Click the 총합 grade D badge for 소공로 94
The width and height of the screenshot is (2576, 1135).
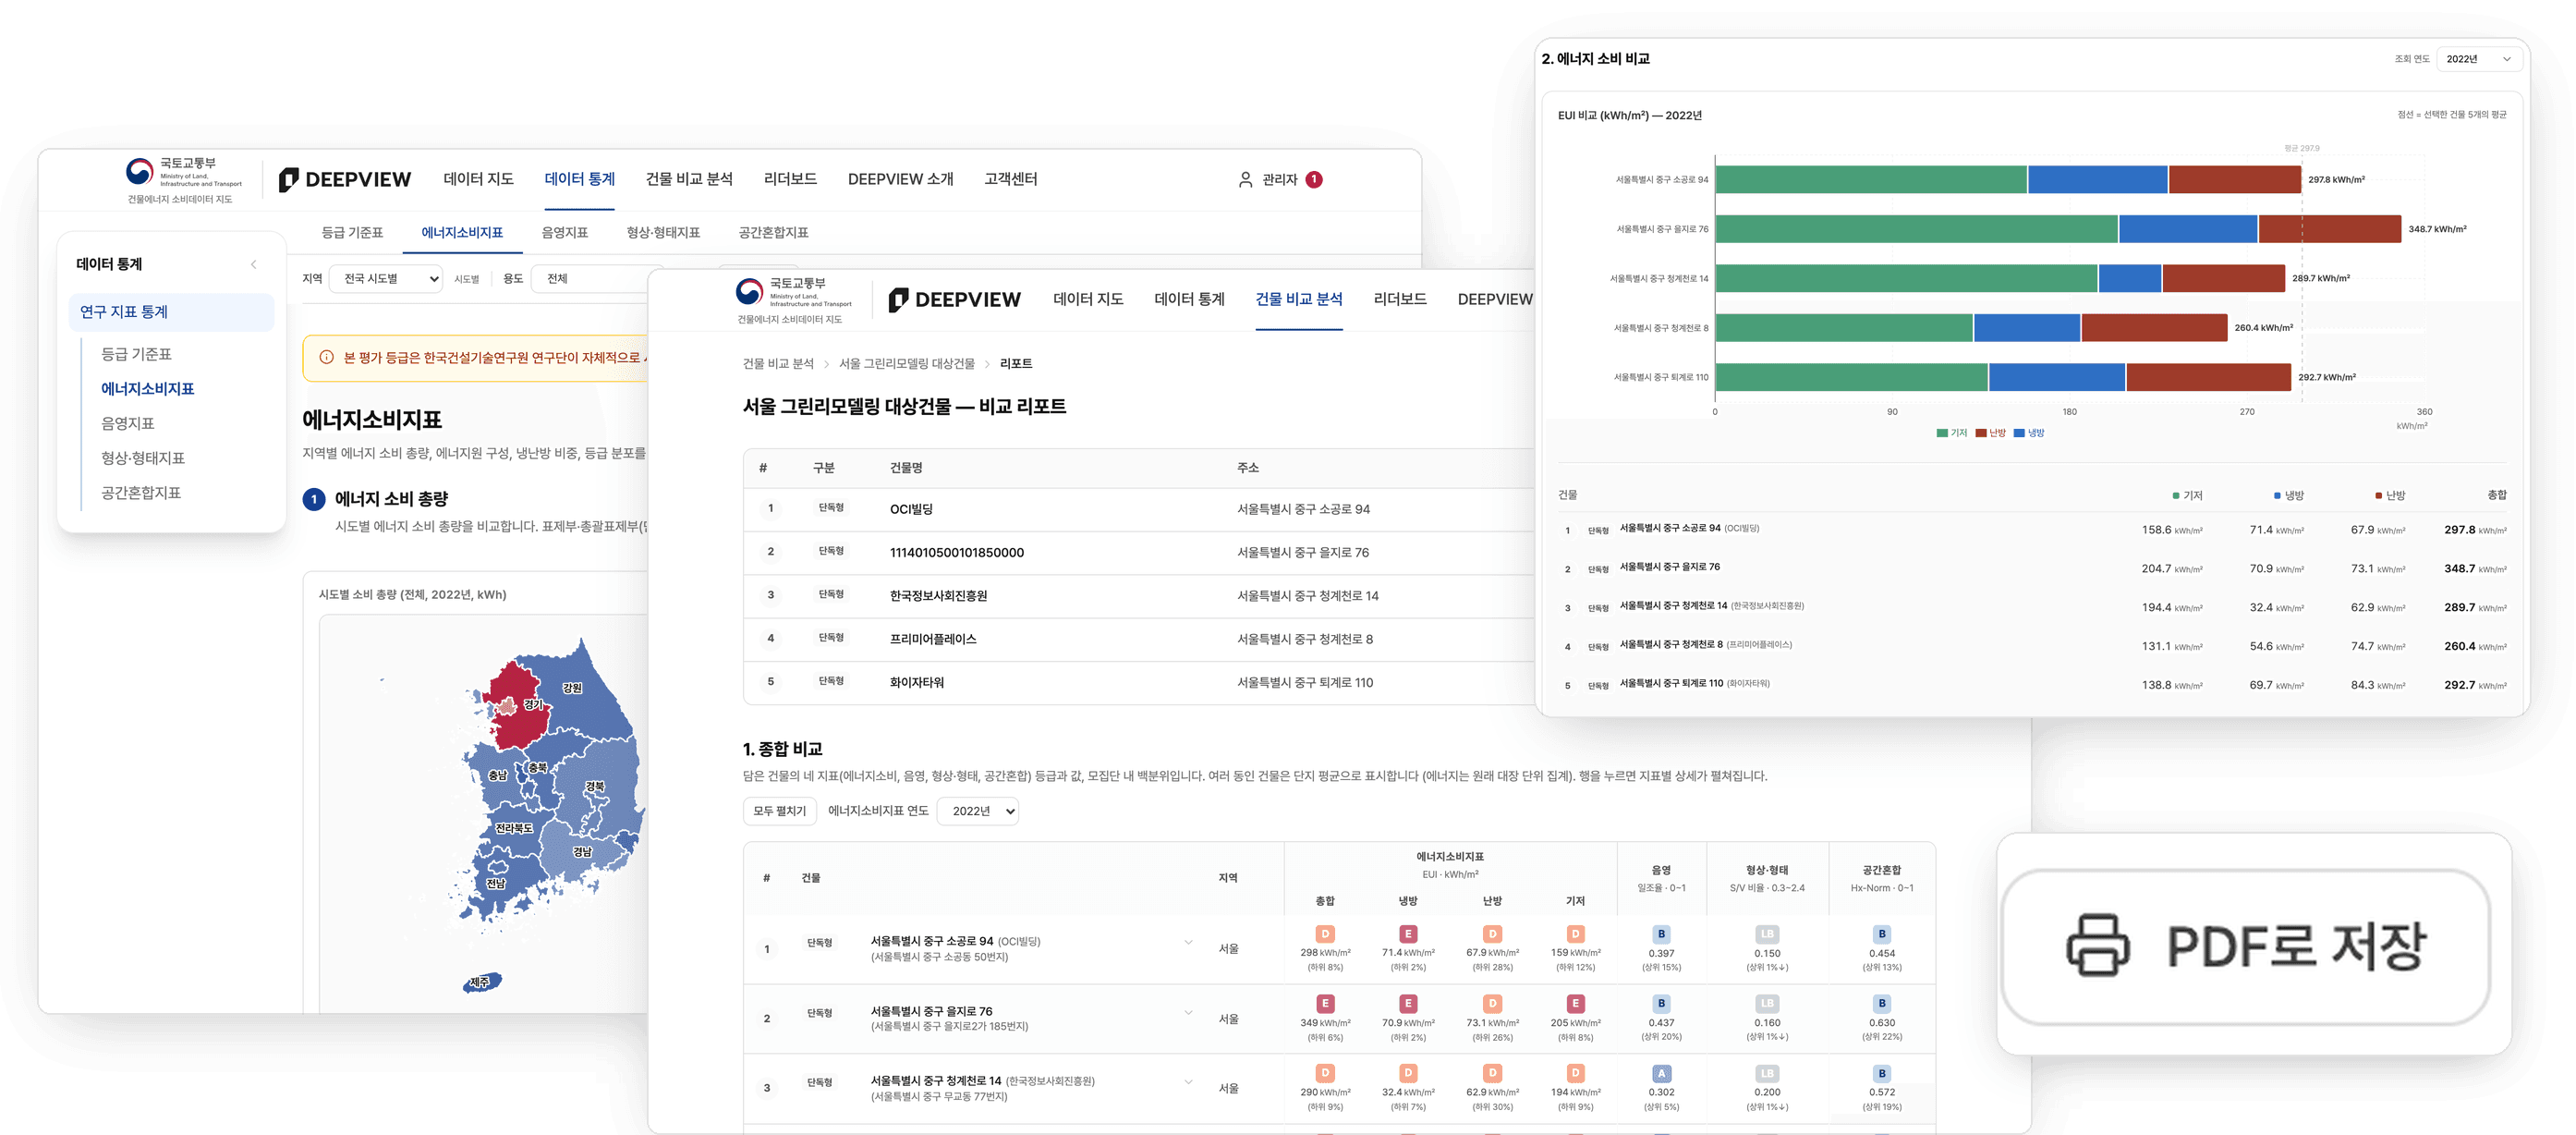point(1325,934)
